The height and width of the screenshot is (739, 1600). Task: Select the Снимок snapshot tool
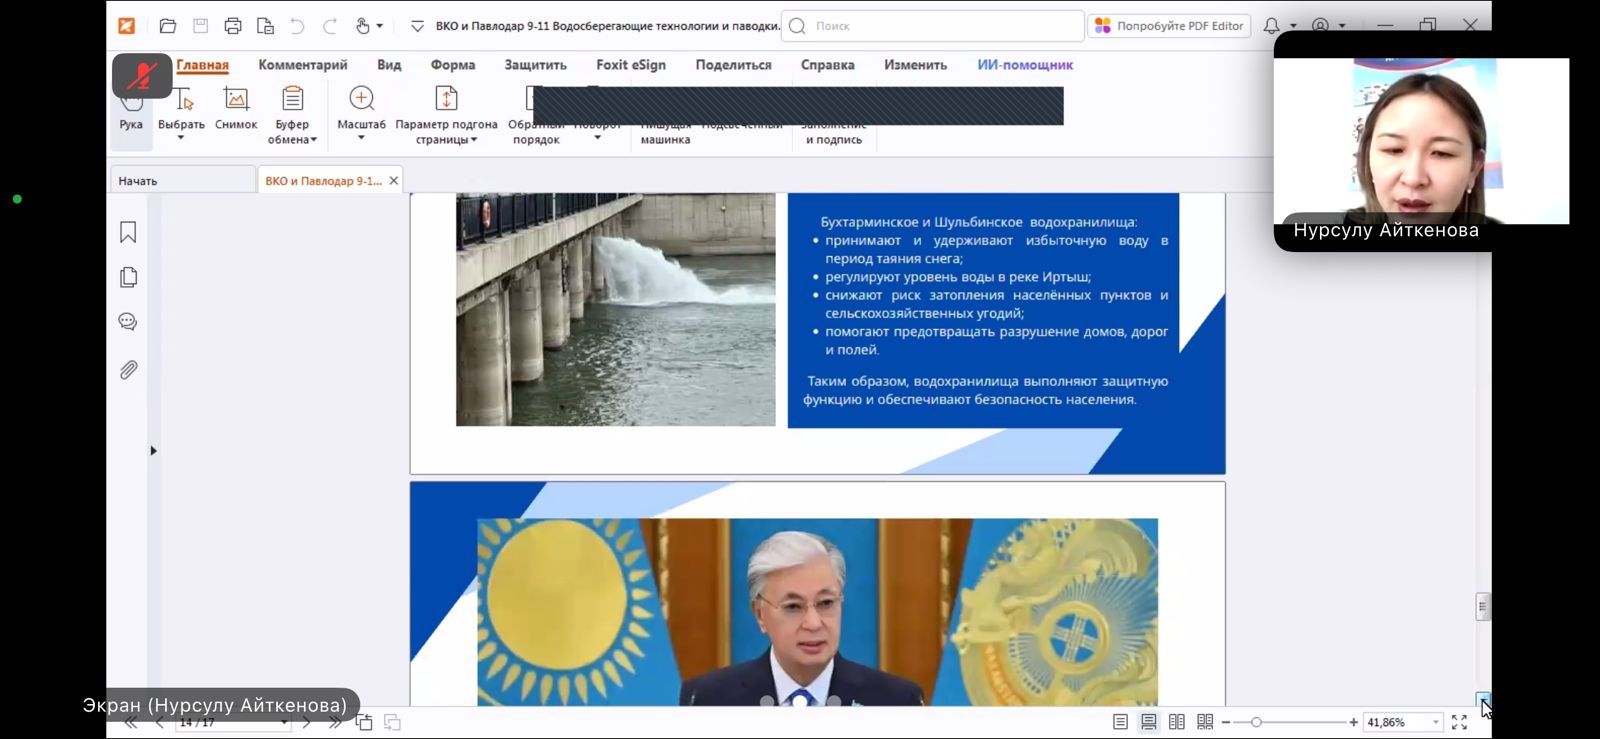236,109
